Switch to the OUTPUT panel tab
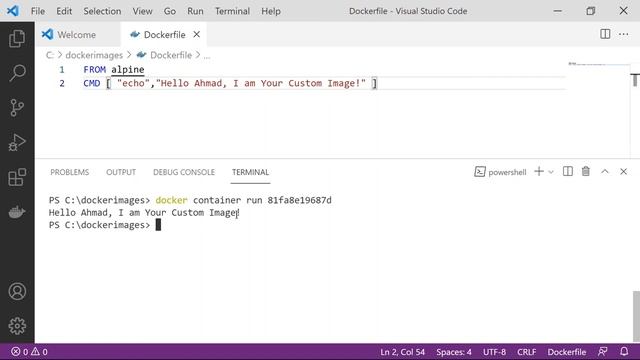This screenshot has height=360, width=640. pos(121,172)
